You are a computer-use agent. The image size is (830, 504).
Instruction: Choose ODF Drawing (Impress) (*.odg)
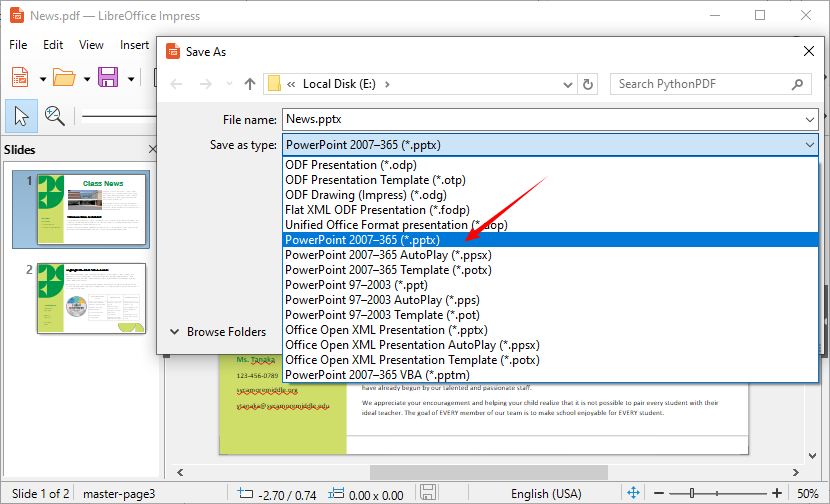551,195
